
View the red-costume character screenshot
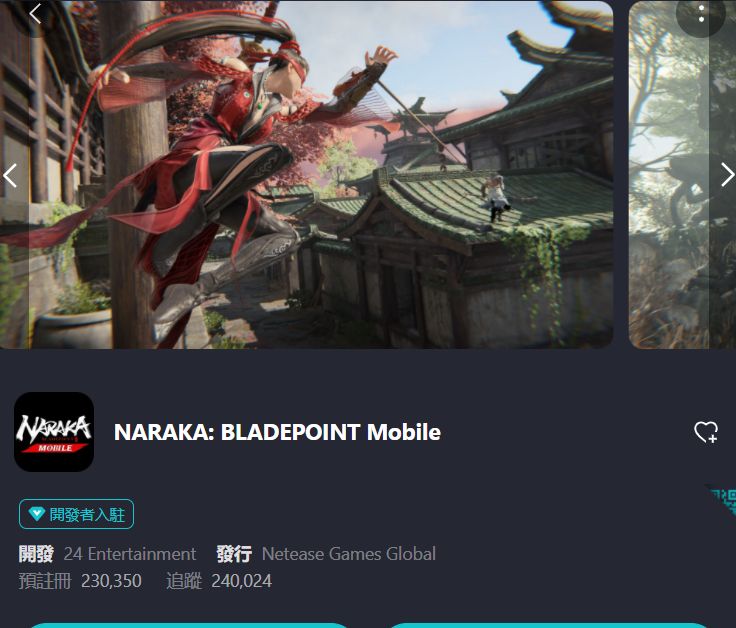click(307, 175)
